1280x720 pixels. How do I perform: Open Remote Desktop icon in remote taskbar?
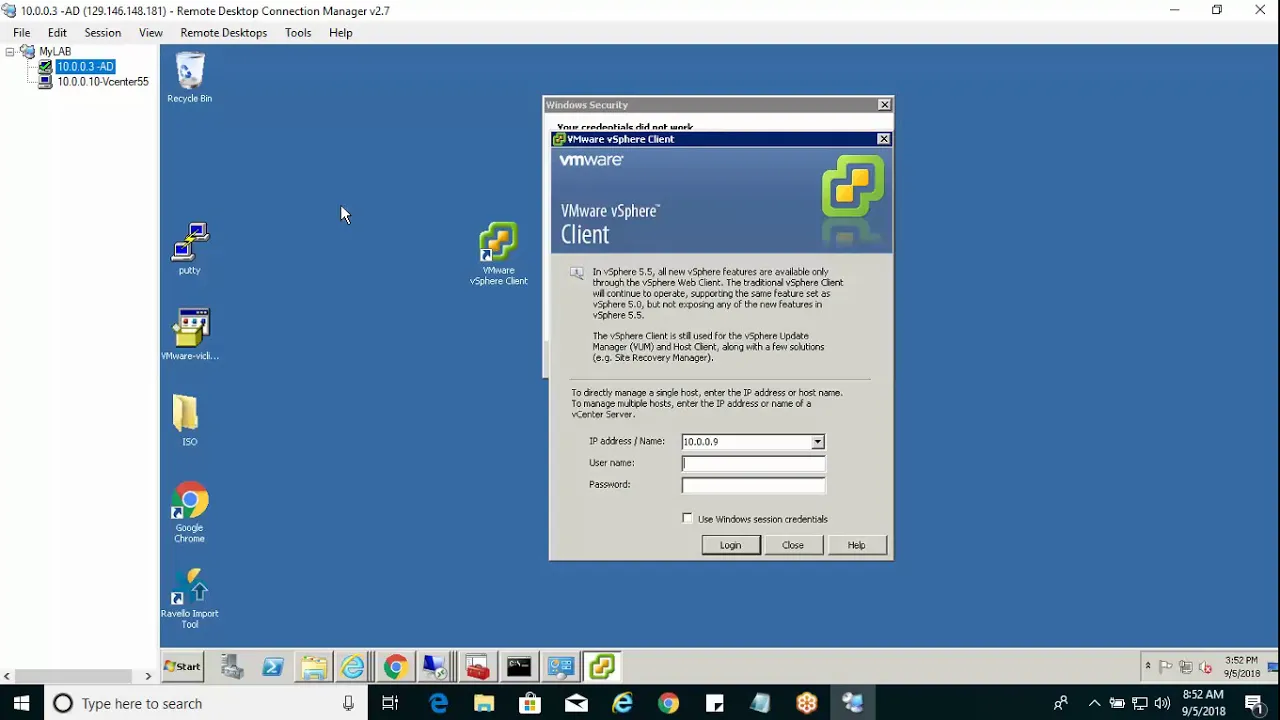(x=435, y=667)
